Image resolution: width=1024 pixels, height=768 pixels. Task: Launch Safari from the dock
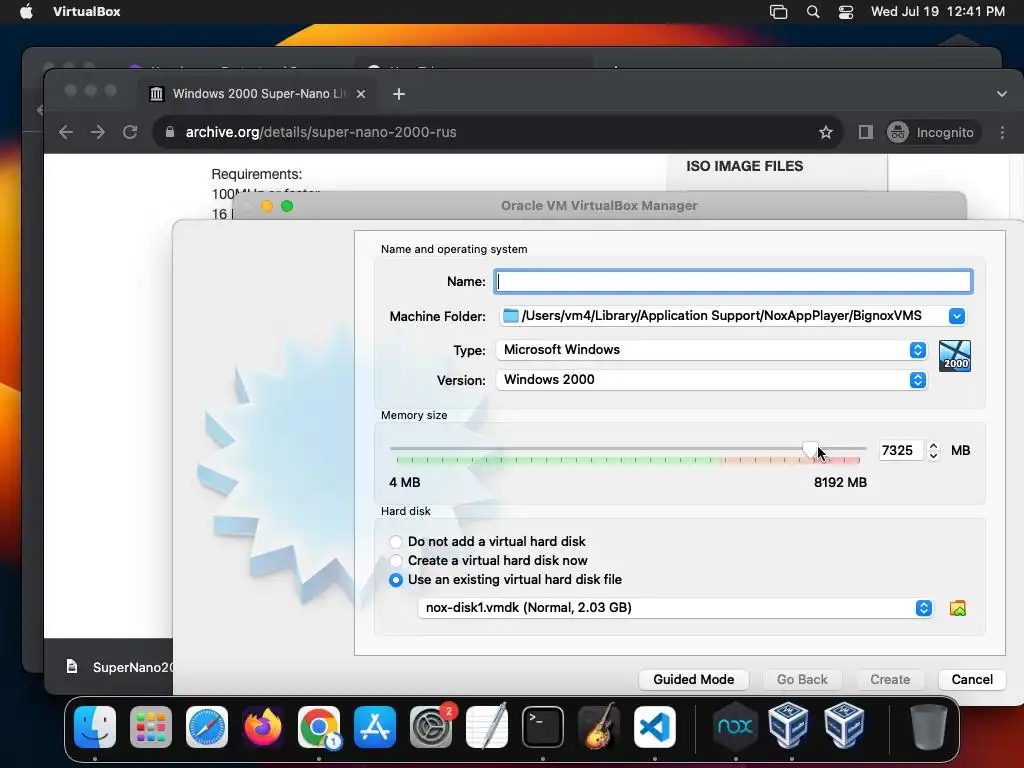pyautogui.click(x=207, y=726)
